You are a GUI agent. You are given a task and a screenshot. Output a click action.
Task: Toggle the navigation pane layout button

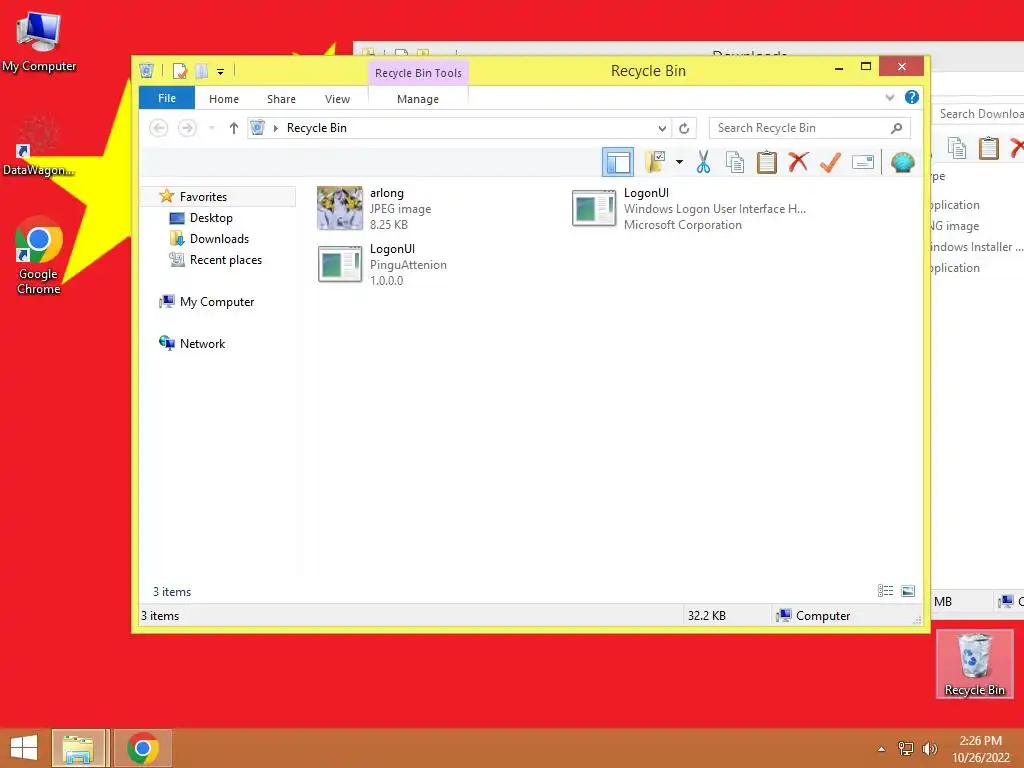pos(617,162)
